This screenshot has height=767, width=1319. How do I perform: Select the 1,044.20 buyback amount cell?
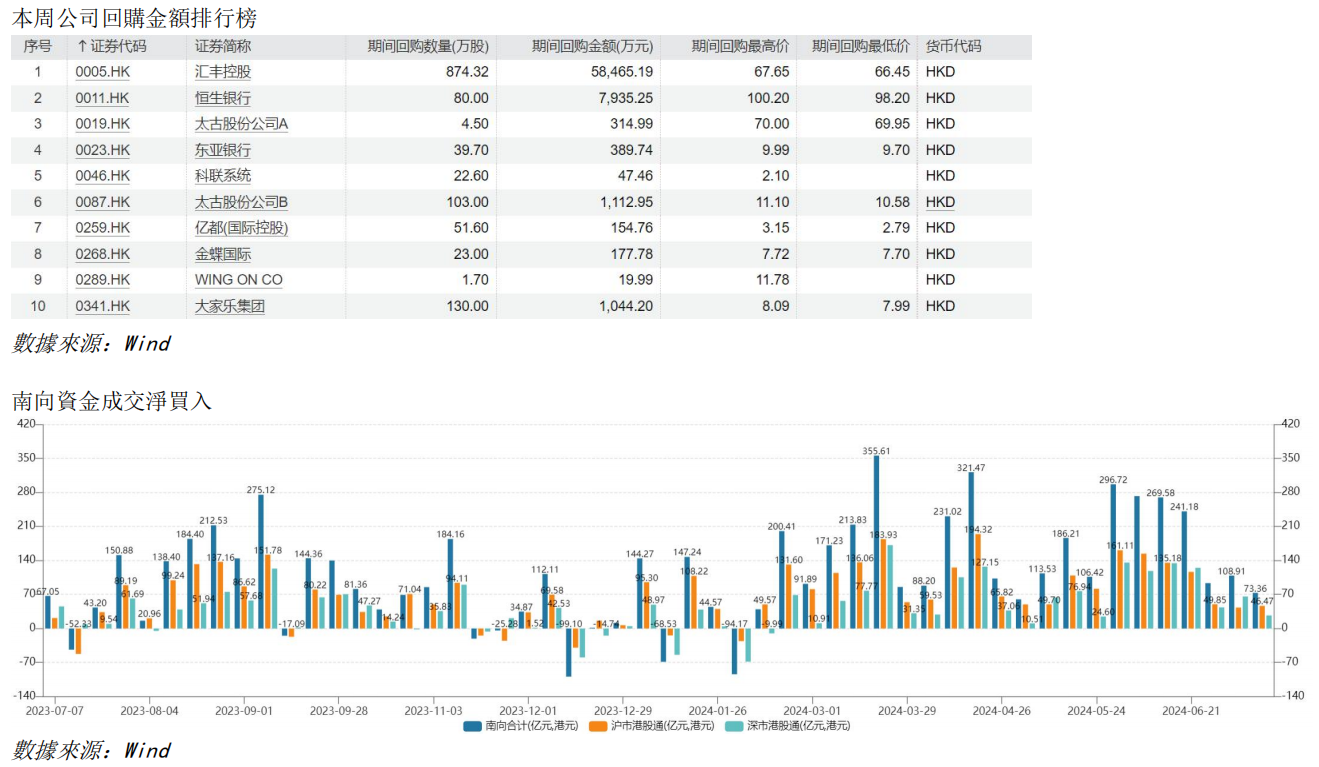point(626,306)
